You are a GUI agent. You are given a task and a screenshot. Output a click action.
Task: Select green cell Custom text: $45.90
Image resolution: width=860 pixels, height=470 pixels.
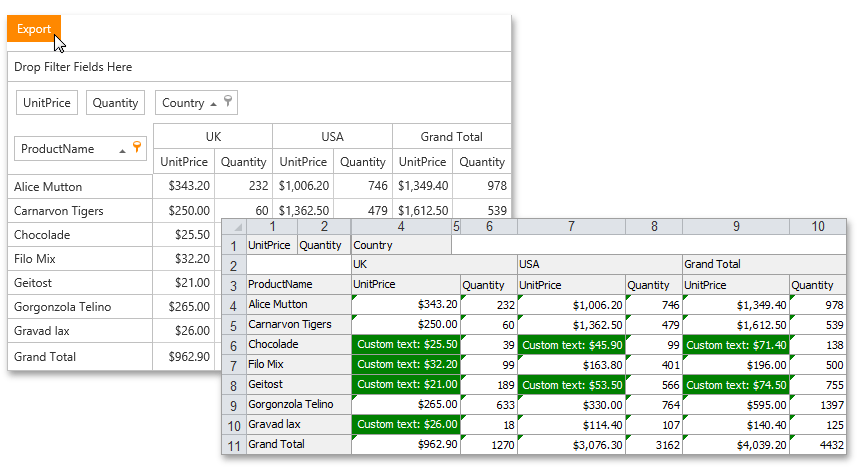pyautogui.click(x=571, y=345)
